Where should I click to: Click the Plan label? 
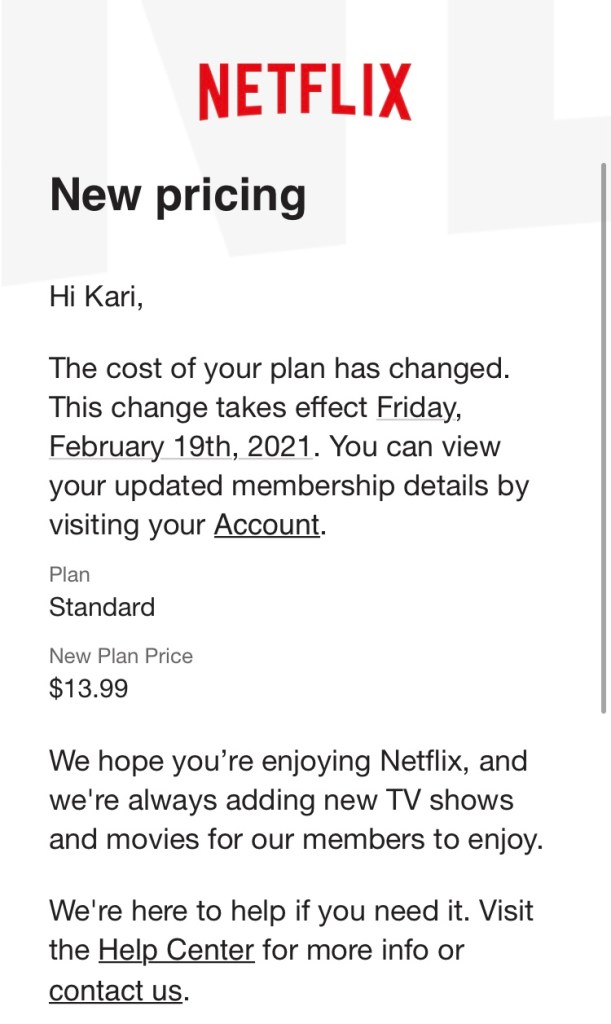click(69, 575)
